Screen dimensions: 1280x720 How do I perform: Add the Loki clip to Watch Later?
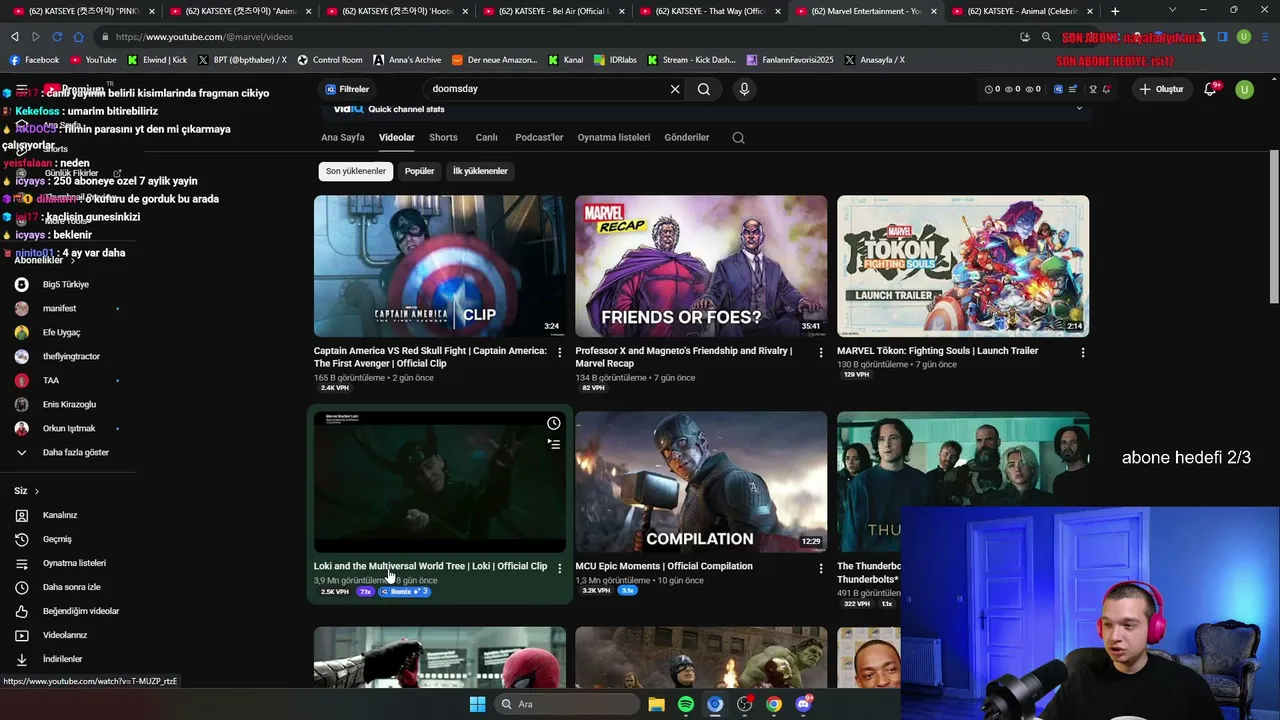[x=553, y=424]
